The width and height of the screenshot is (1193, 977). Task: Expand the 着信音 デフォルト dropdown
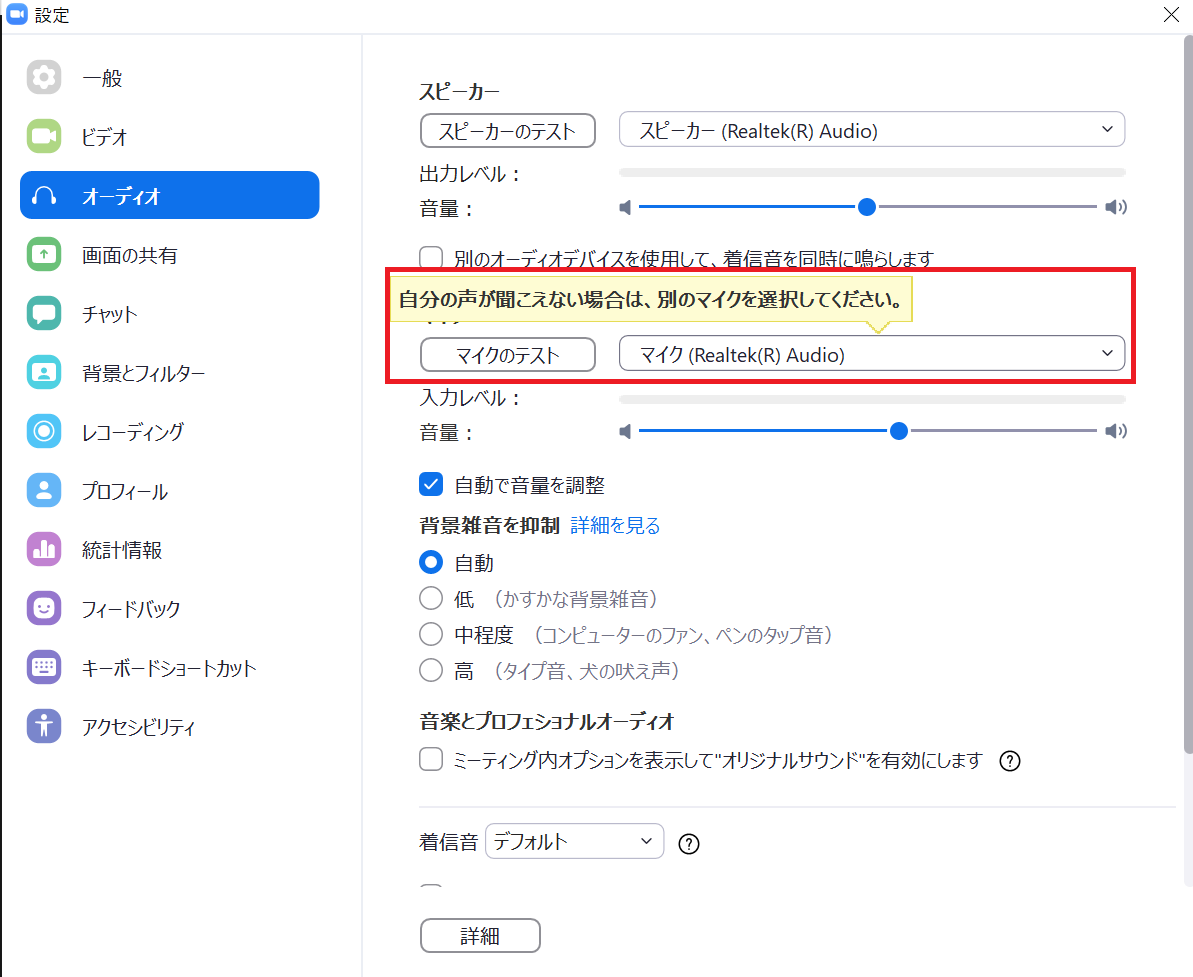[574, 842]
